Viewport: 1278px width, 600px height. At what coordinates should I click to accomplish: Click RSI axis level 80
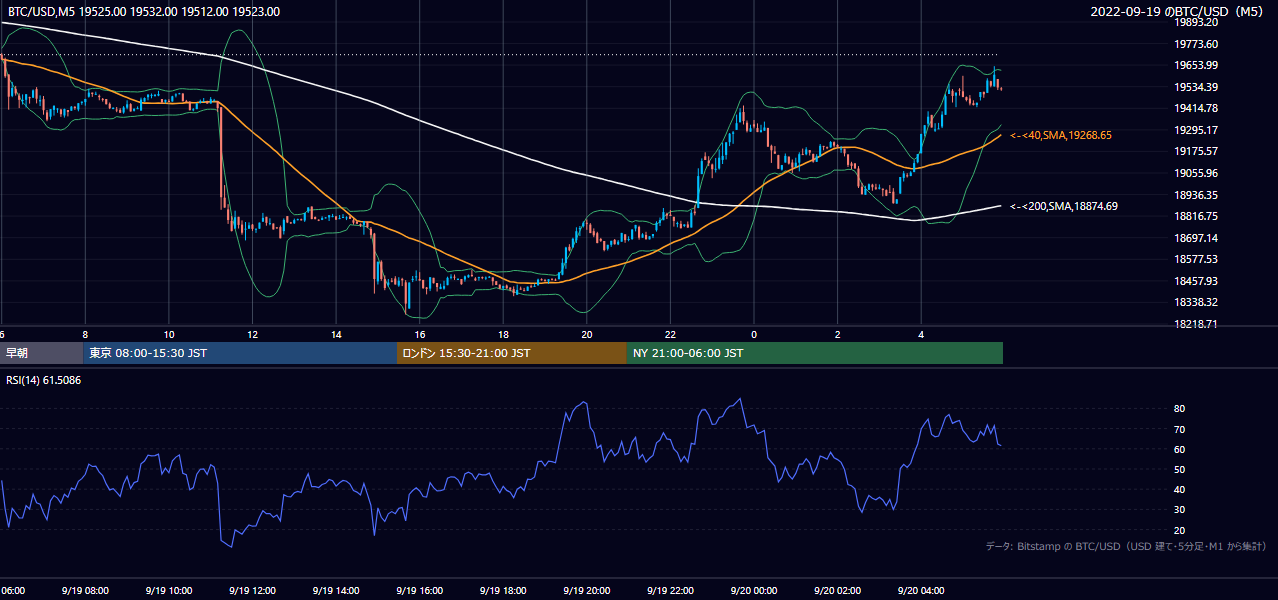[x=1180, y=409]
